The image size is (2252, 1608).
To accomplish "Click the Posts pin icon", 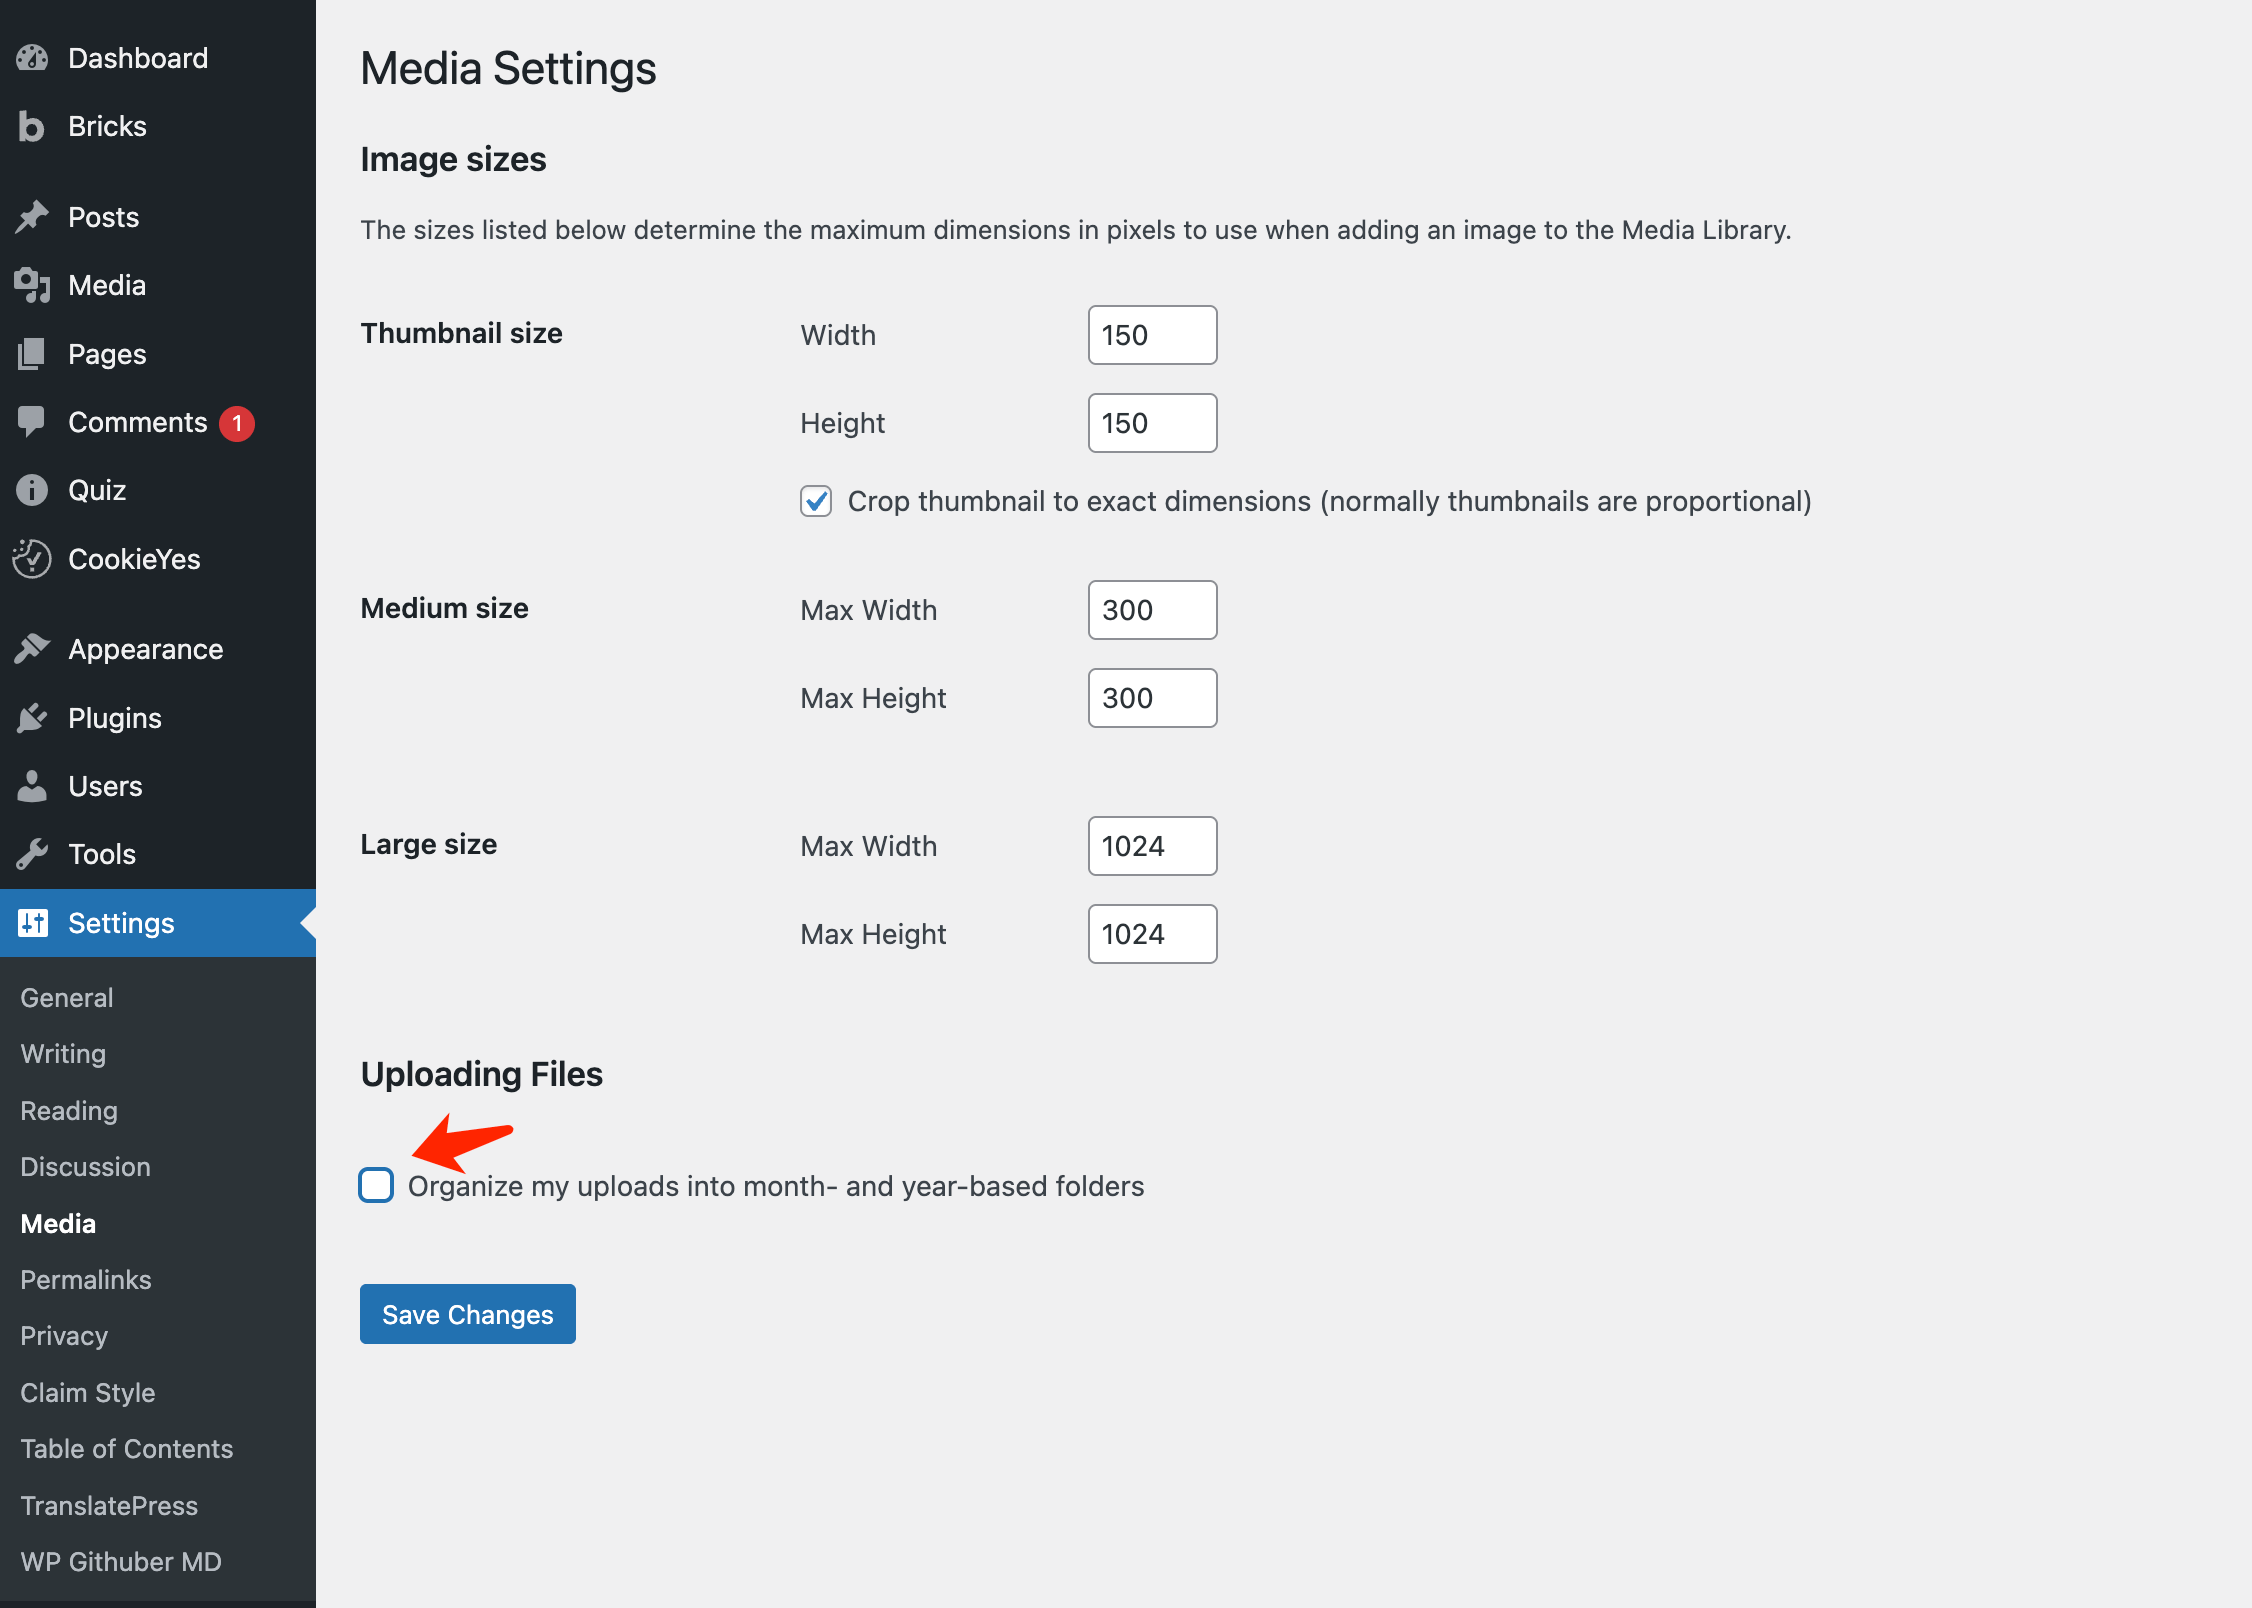I will 33,216.
